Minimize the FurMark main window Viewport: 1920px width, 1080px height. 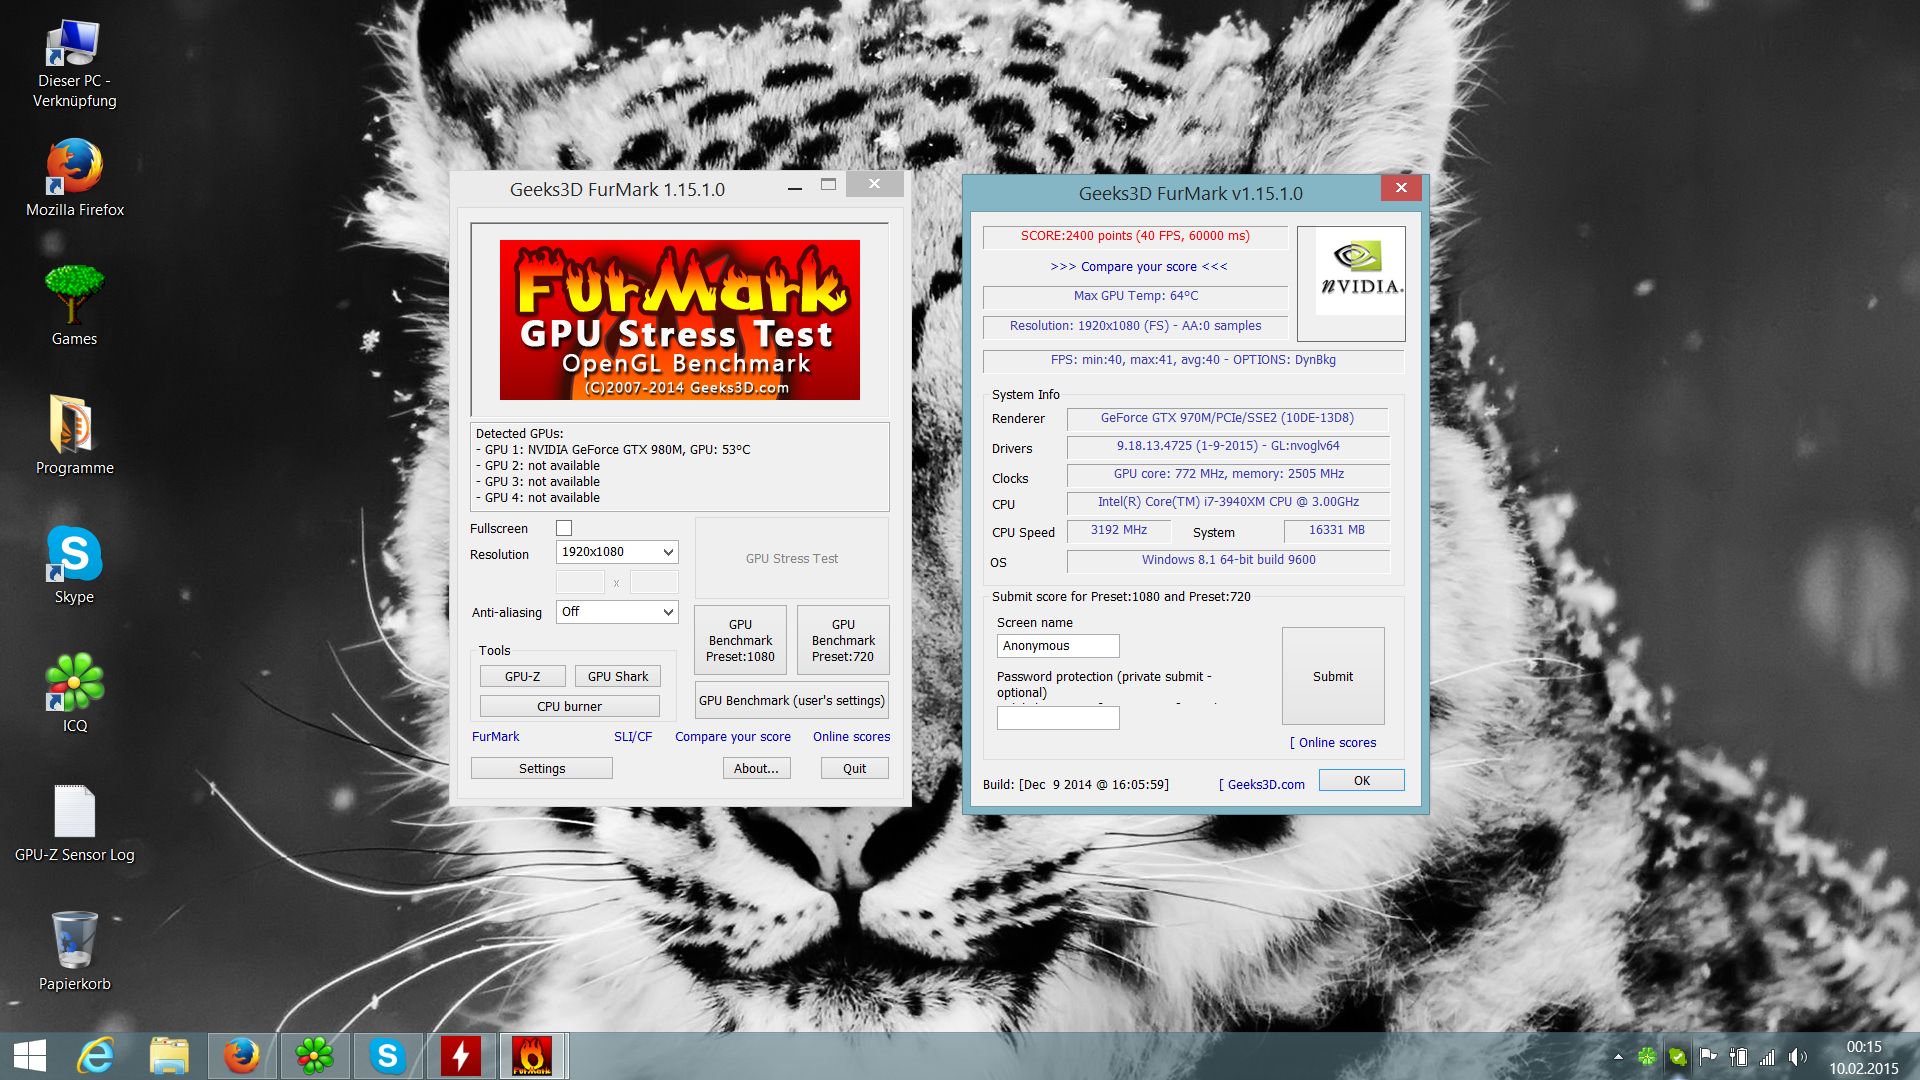point(795,186)
